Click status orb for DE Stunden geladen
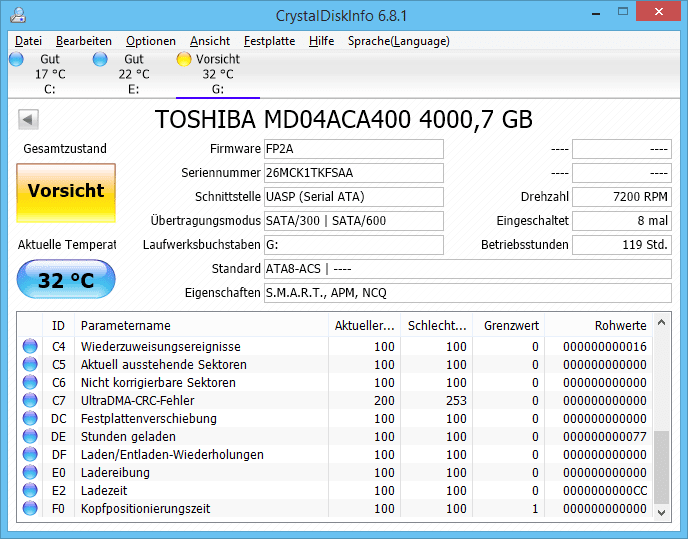 pyautogui.click(x=30, y=436)
